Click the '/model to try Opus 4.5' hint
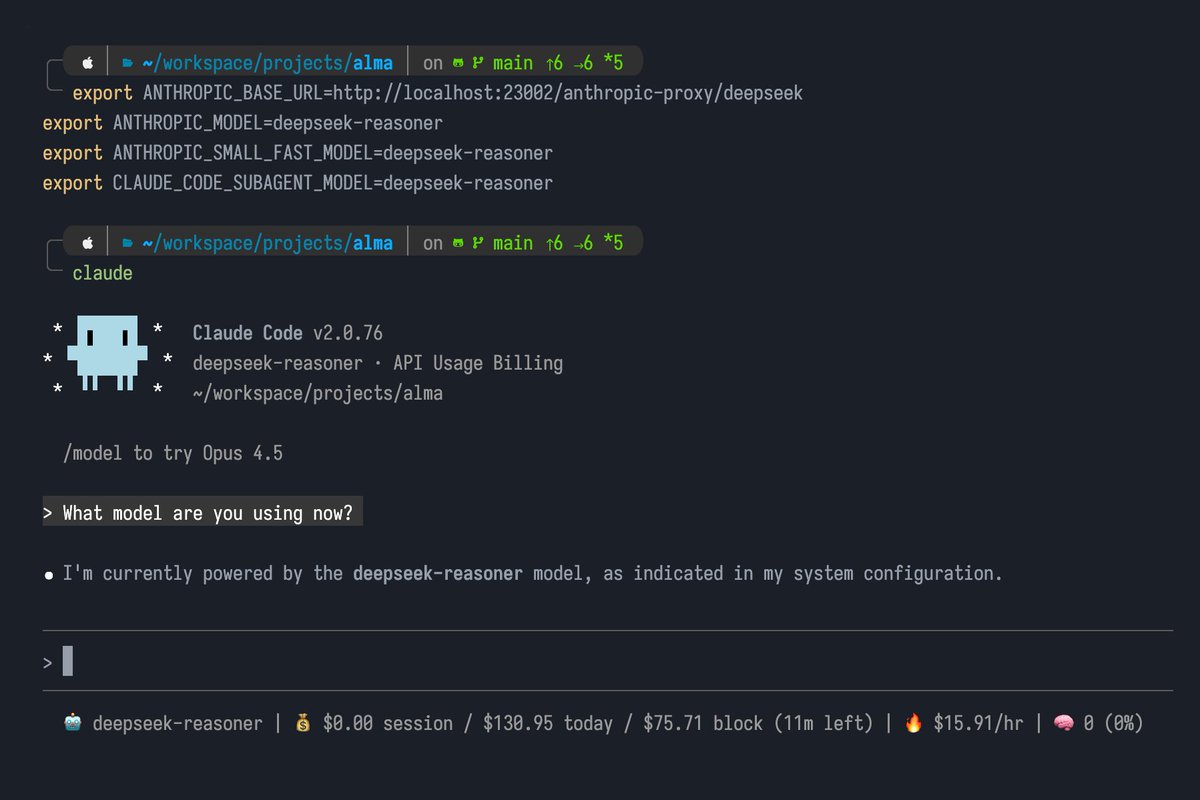The height and width of the screenshot is (800, 1200). (x=172, y=453)
